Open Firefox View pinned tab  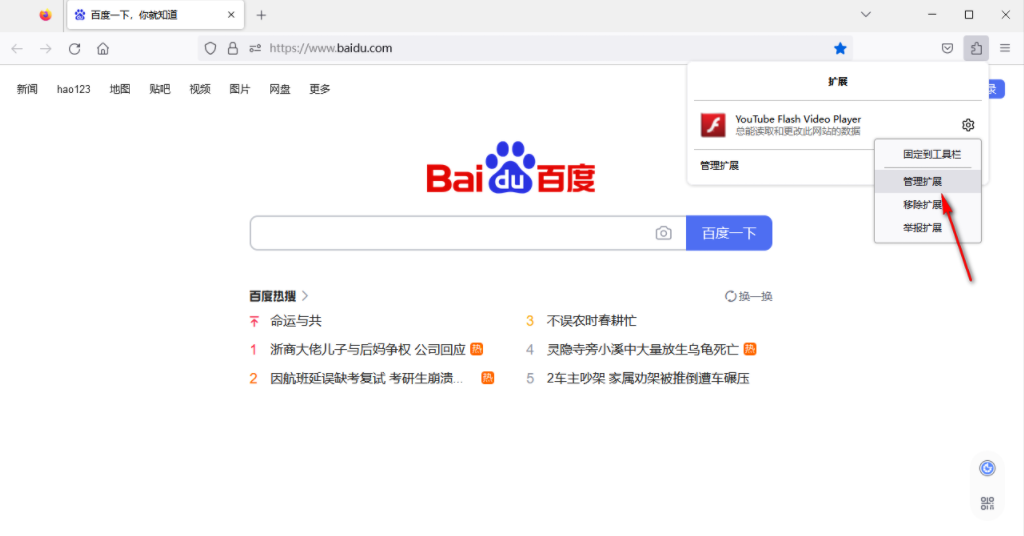pyautogui.click(x=45, y=15)
